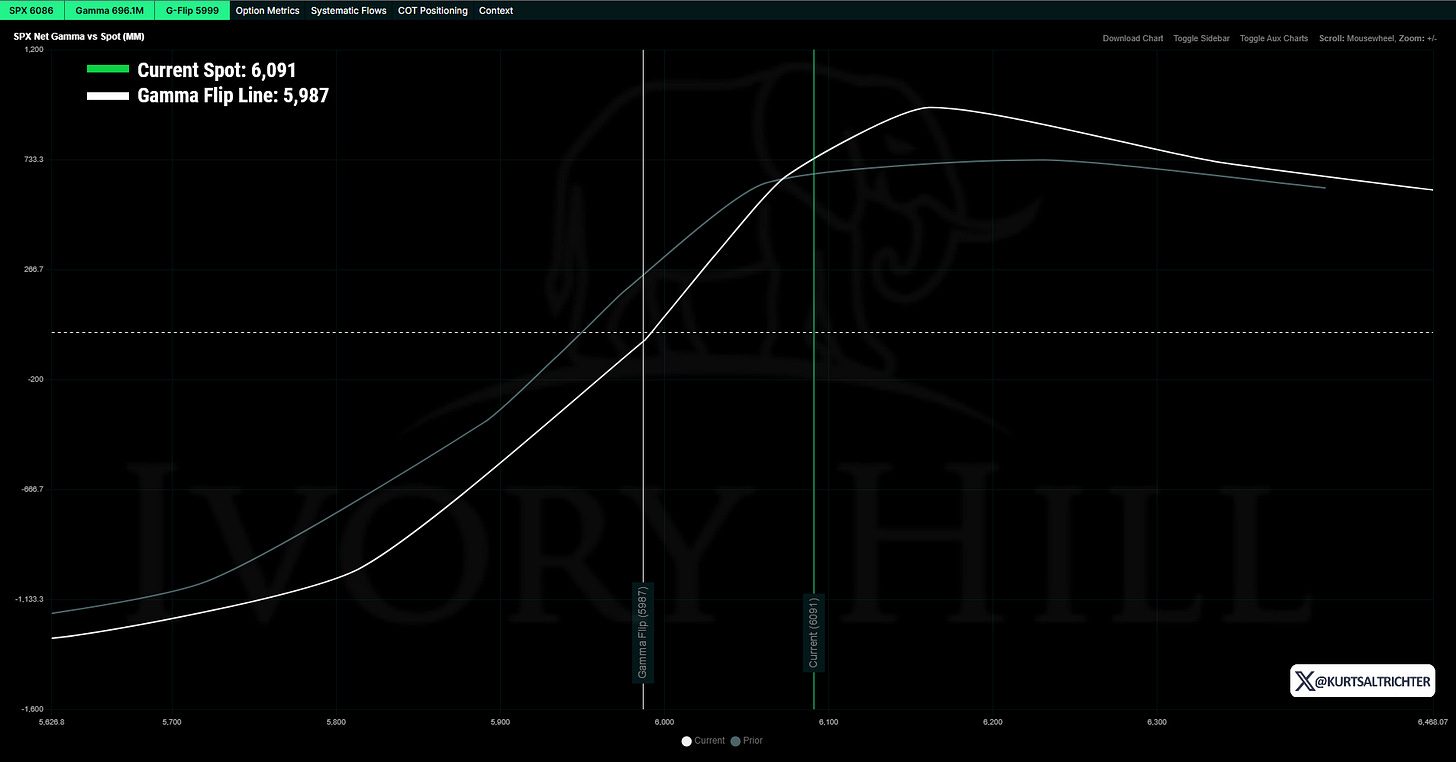Click the X logo in the @KURTSALTRICHTER badge
Image resolution: width=1456 pixels, height=762 pixels.
click(x=1304, y=682)
